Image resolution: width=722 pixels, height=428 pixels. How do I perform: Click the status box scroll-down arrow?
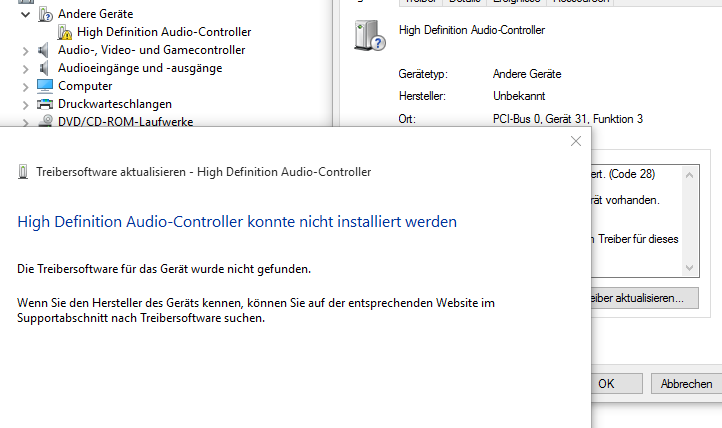click(689, 268)
